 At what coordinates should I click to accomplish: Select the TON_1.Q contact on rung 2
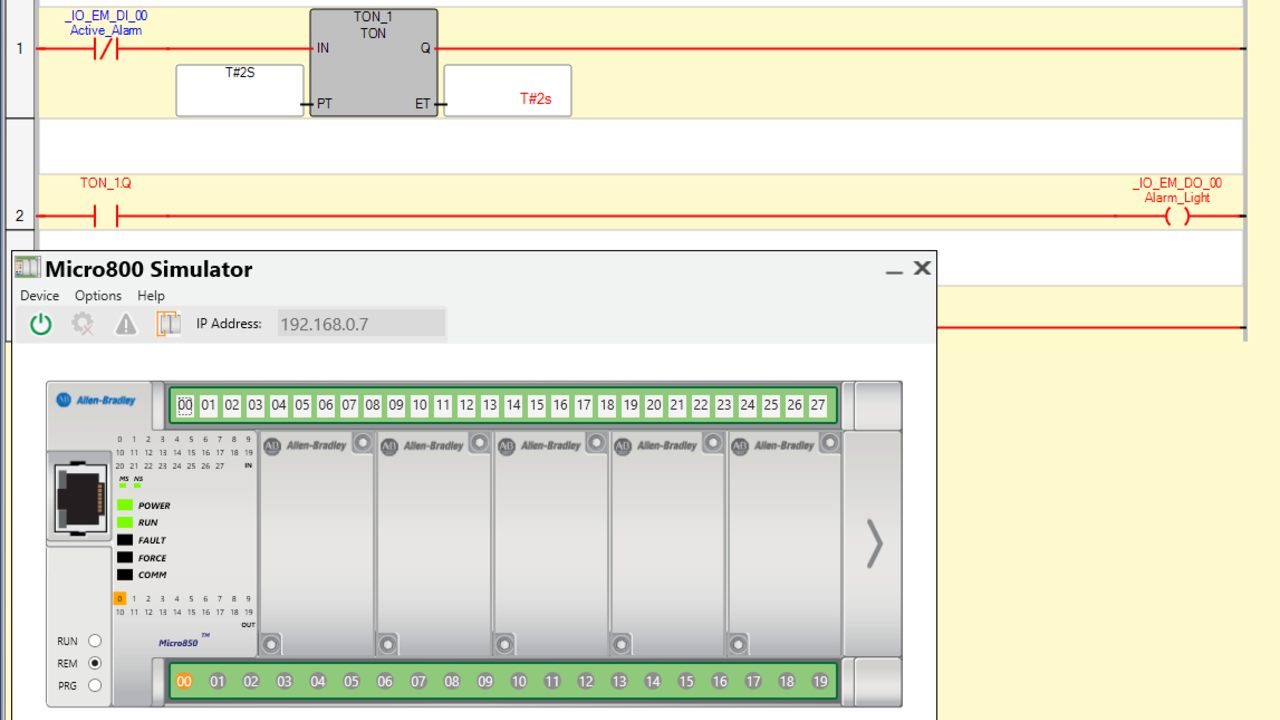click(x=106, y=216)
